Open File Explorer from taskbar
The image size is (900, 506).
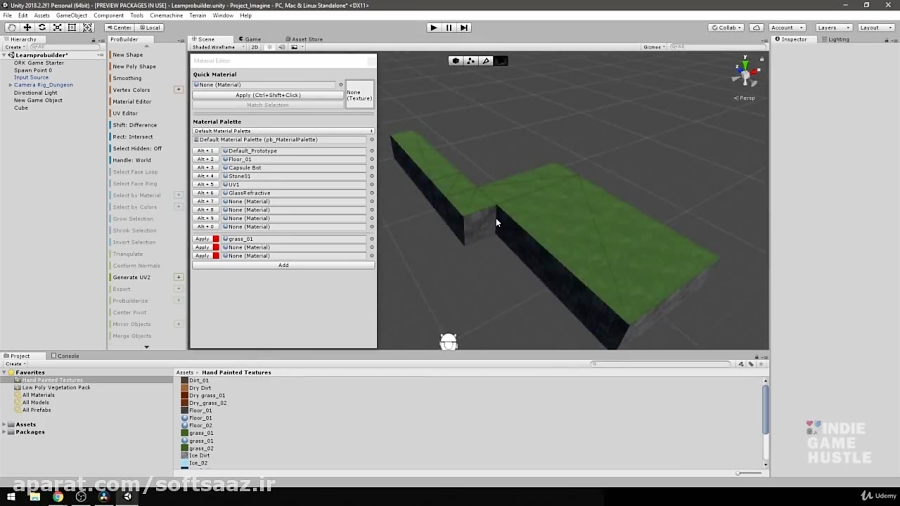[x=35, y=497]
